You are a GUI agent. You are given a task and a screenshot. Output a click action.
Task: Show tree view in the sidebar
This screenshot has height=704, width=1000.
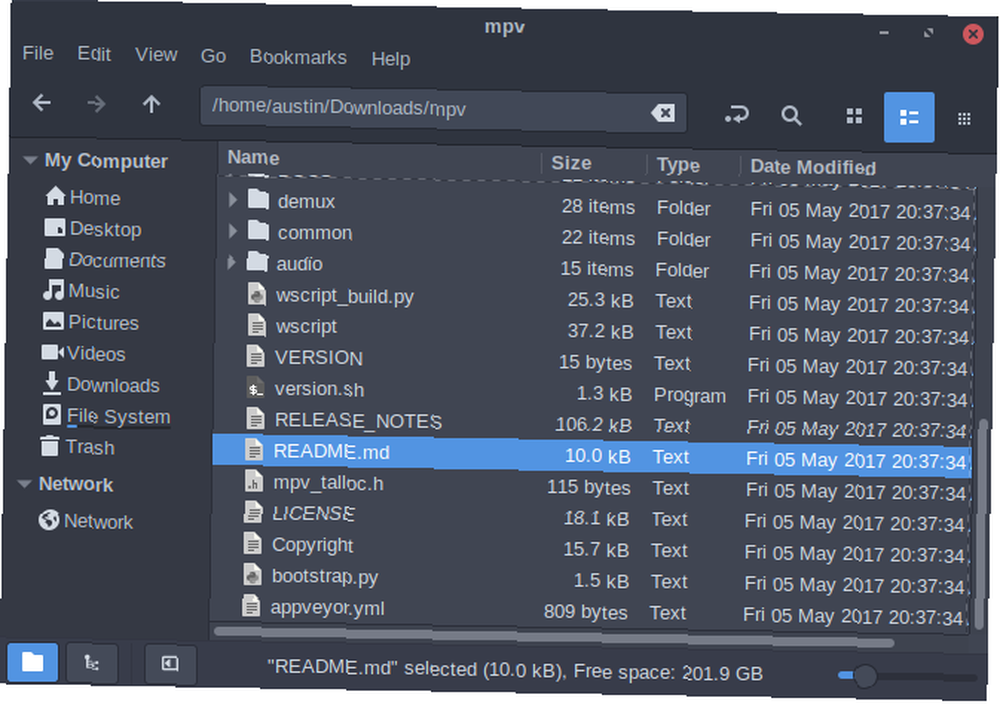[x=92, y=663]
